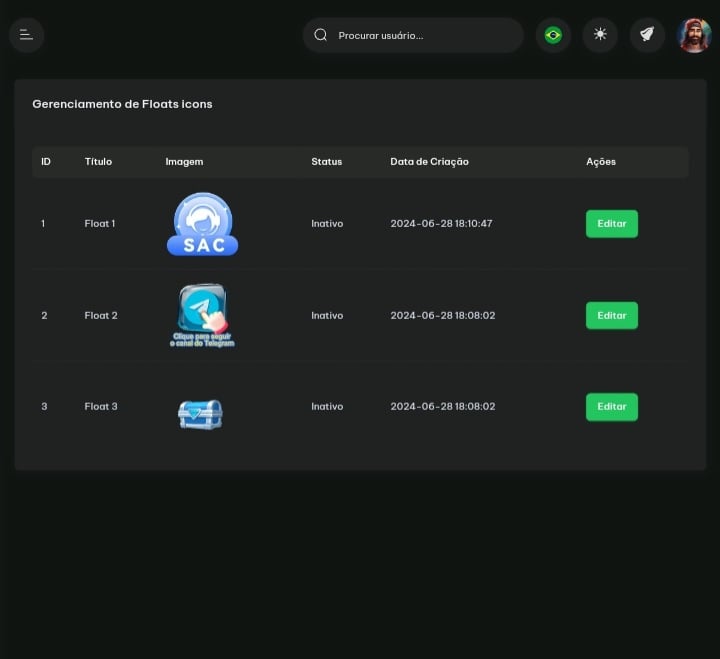
Task: Select the 'Float 3' title text
Action: pyautogui.click(x=101, y=407)
